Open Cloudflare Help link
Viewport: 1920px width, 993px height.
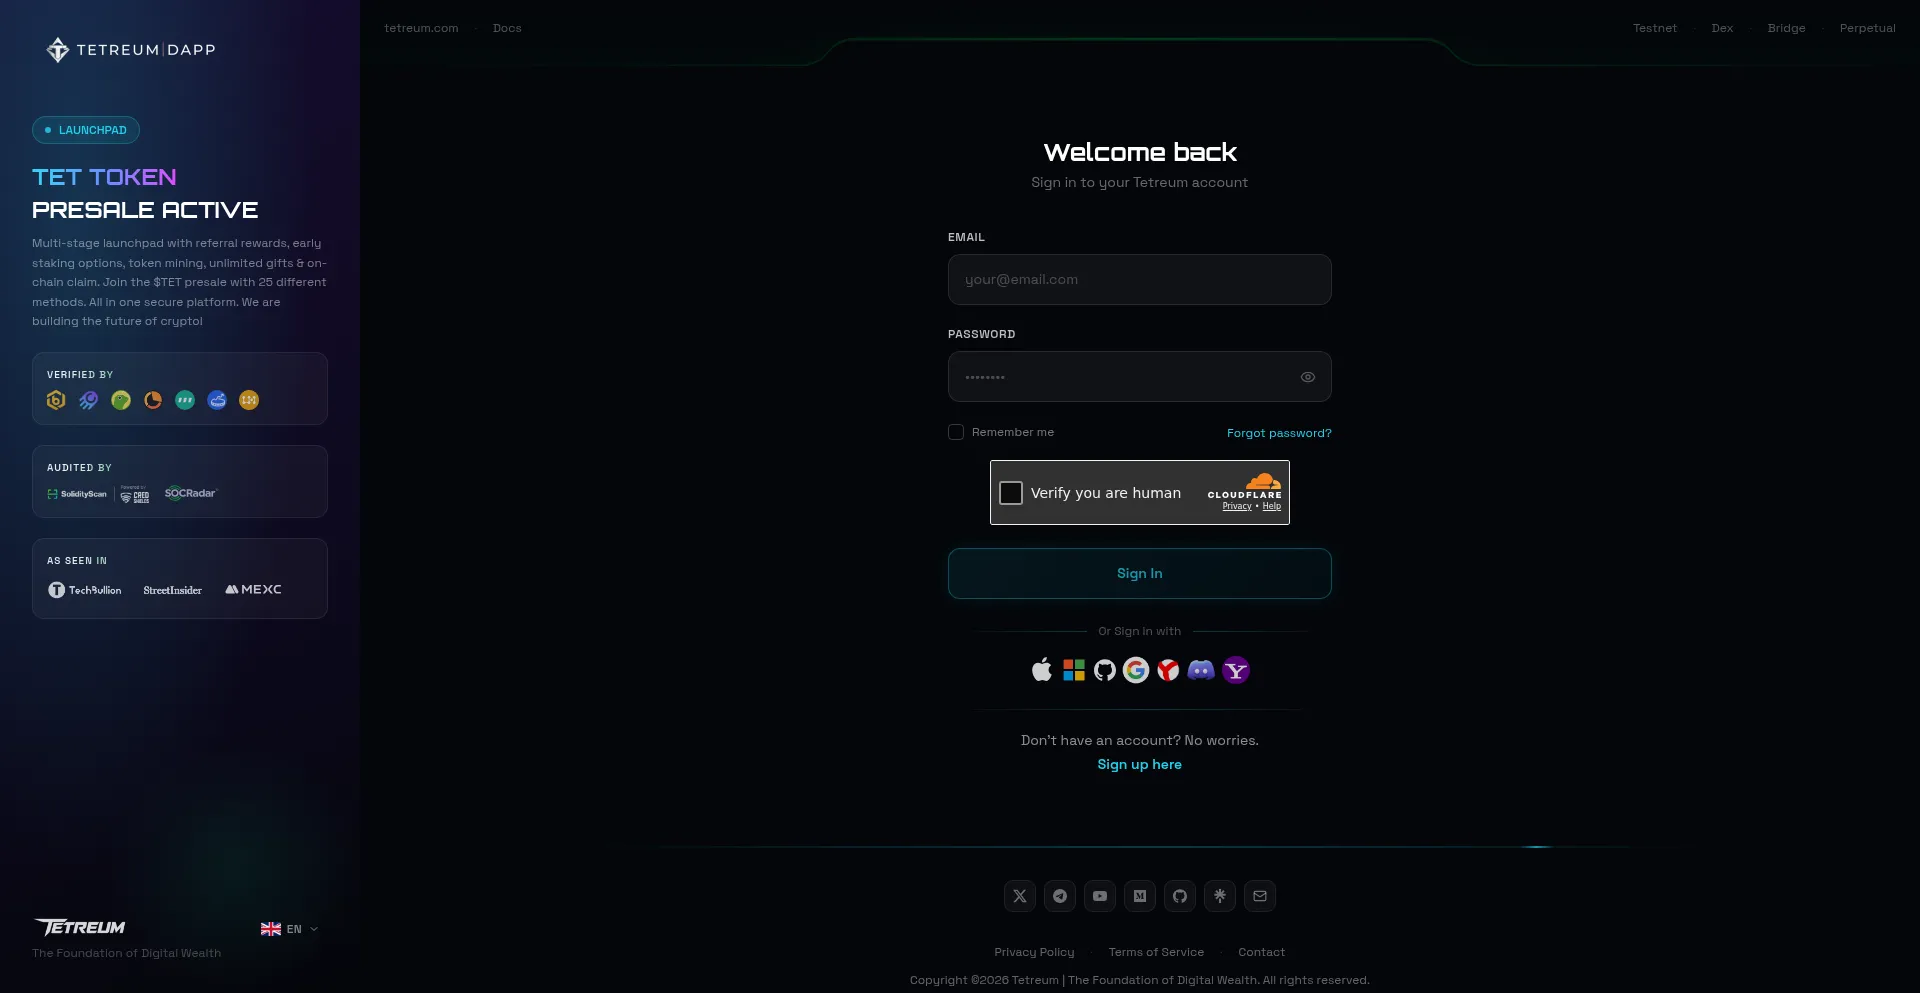1271,506
